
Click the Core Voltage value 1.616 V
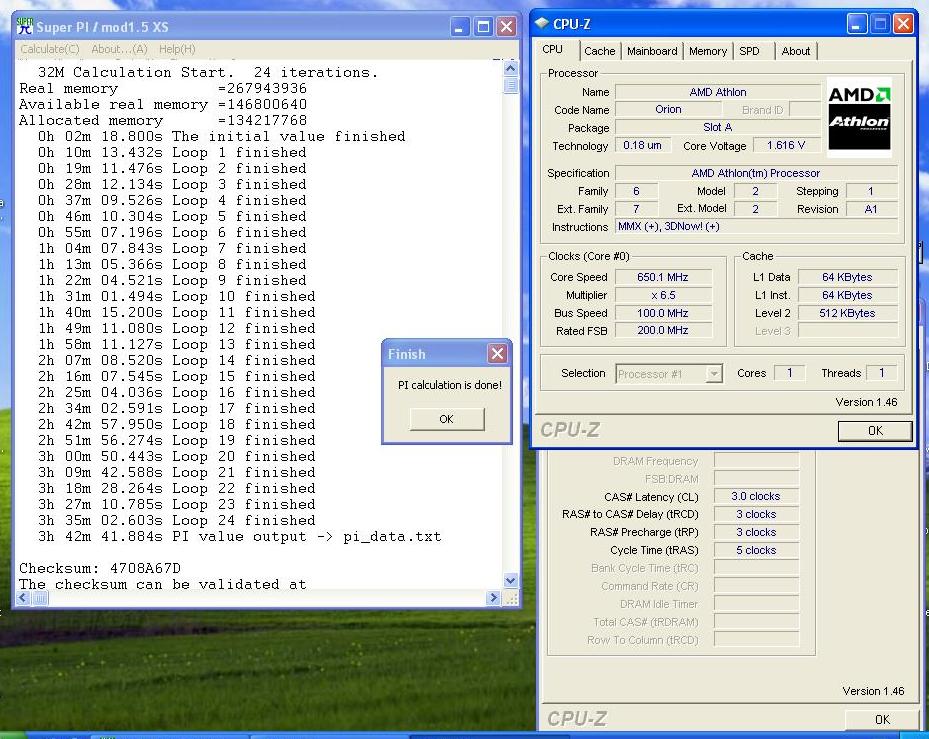click(x=786, y=145)
